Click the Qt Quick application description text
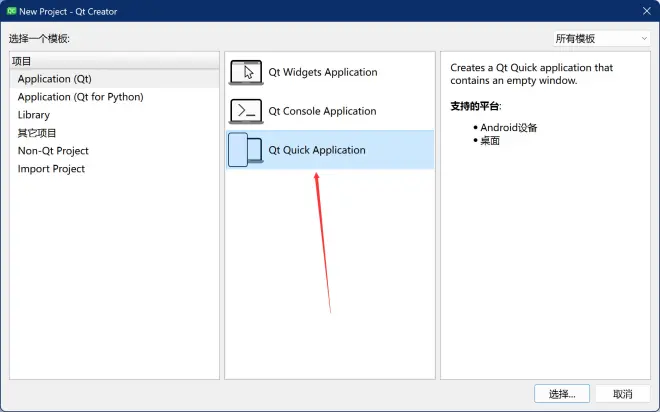This screenshot has width=660, height=412. (532, 74)
